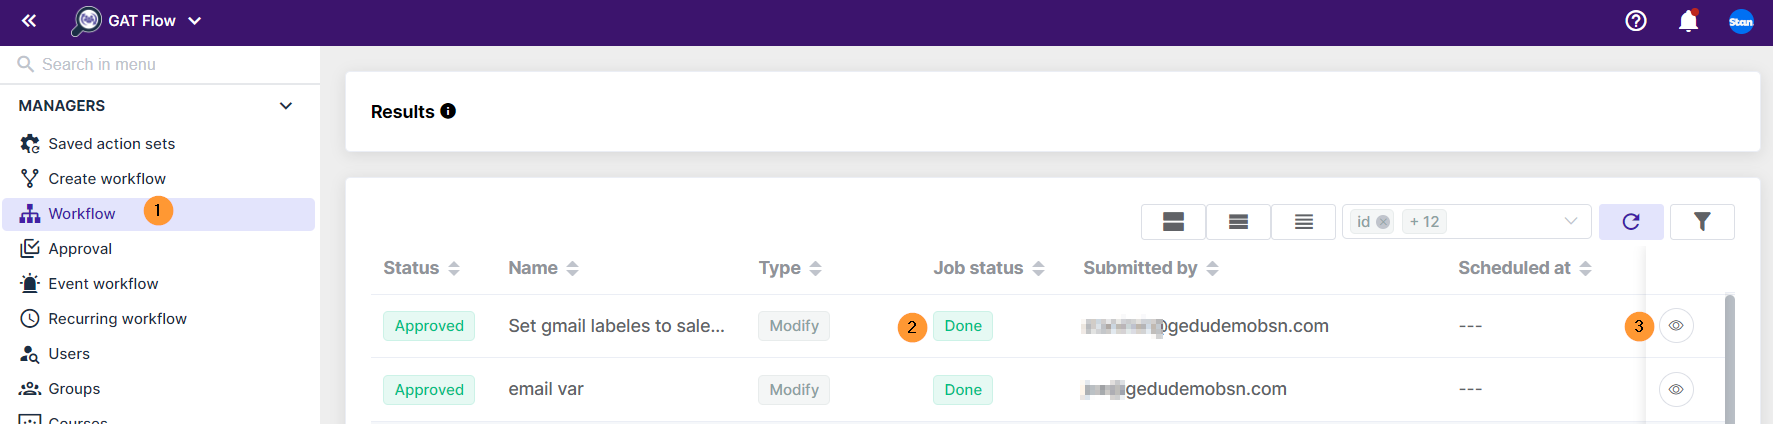Open the GAT Flow app switcher dropdown

pyautogui.click(x=194, y=21)
